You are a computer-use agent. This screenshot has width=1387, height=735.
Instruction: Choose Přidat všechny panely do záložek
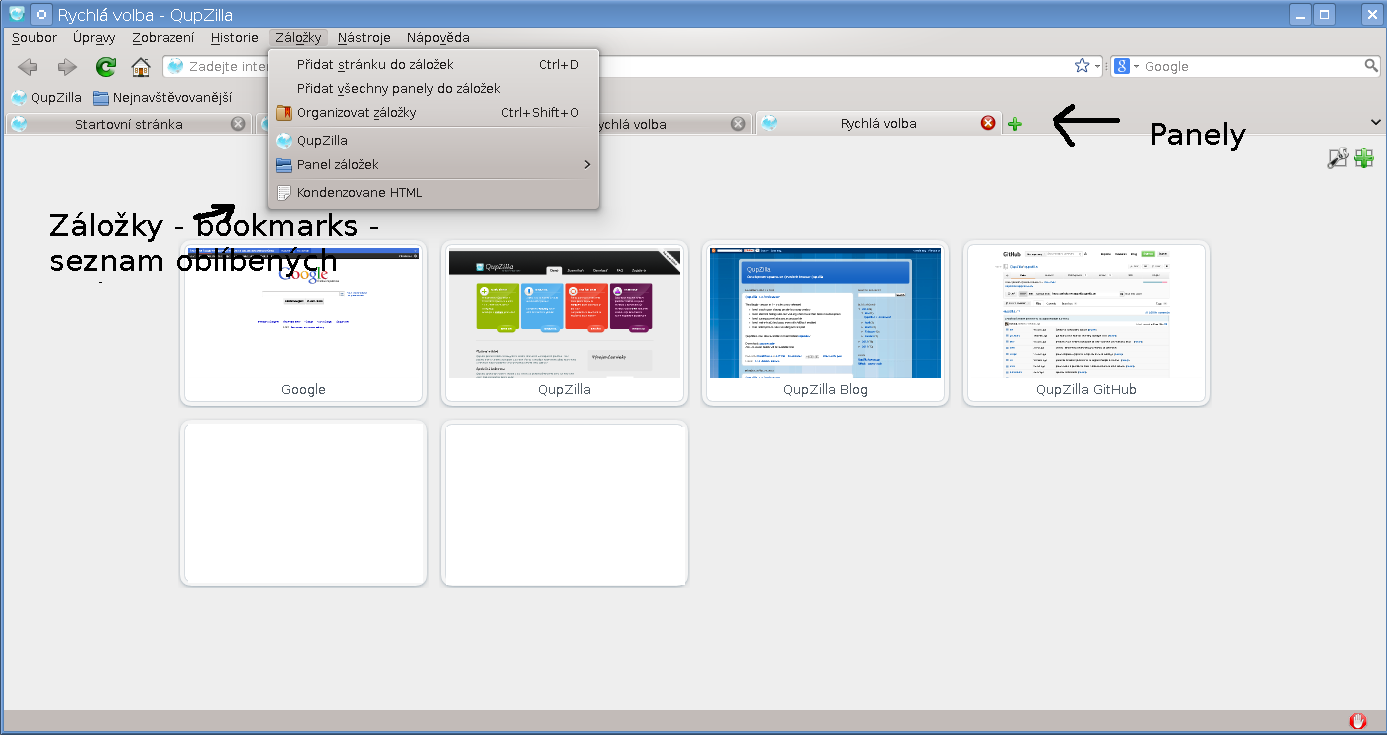(x=433, y=89)
